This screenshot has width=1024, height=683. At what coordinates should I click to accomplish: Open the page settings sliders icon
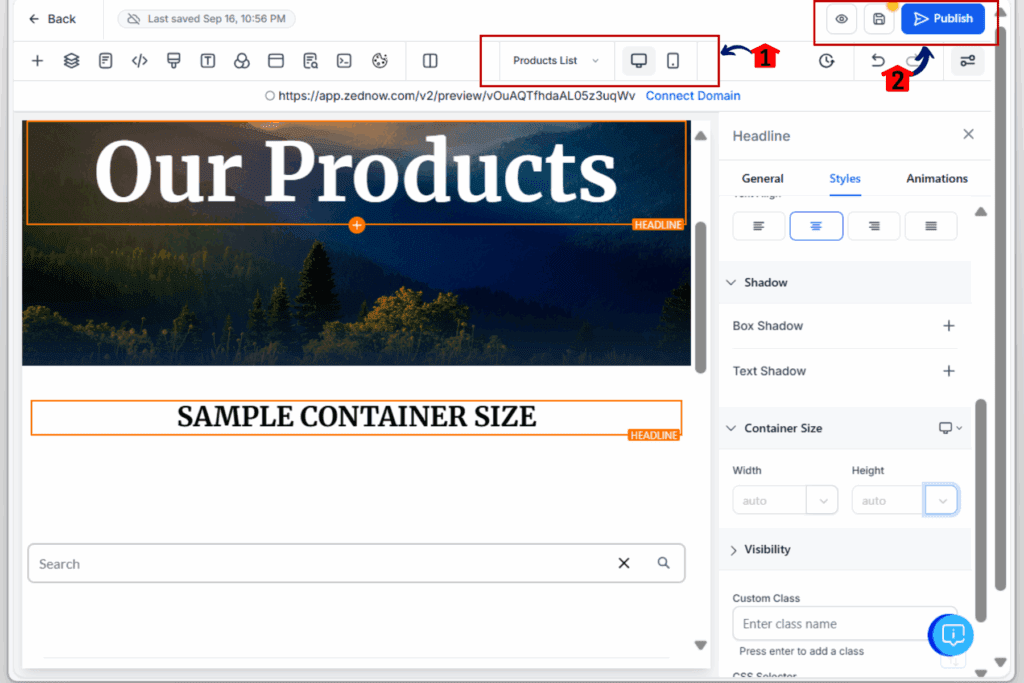pyautogui.click(x=967, y=61)
